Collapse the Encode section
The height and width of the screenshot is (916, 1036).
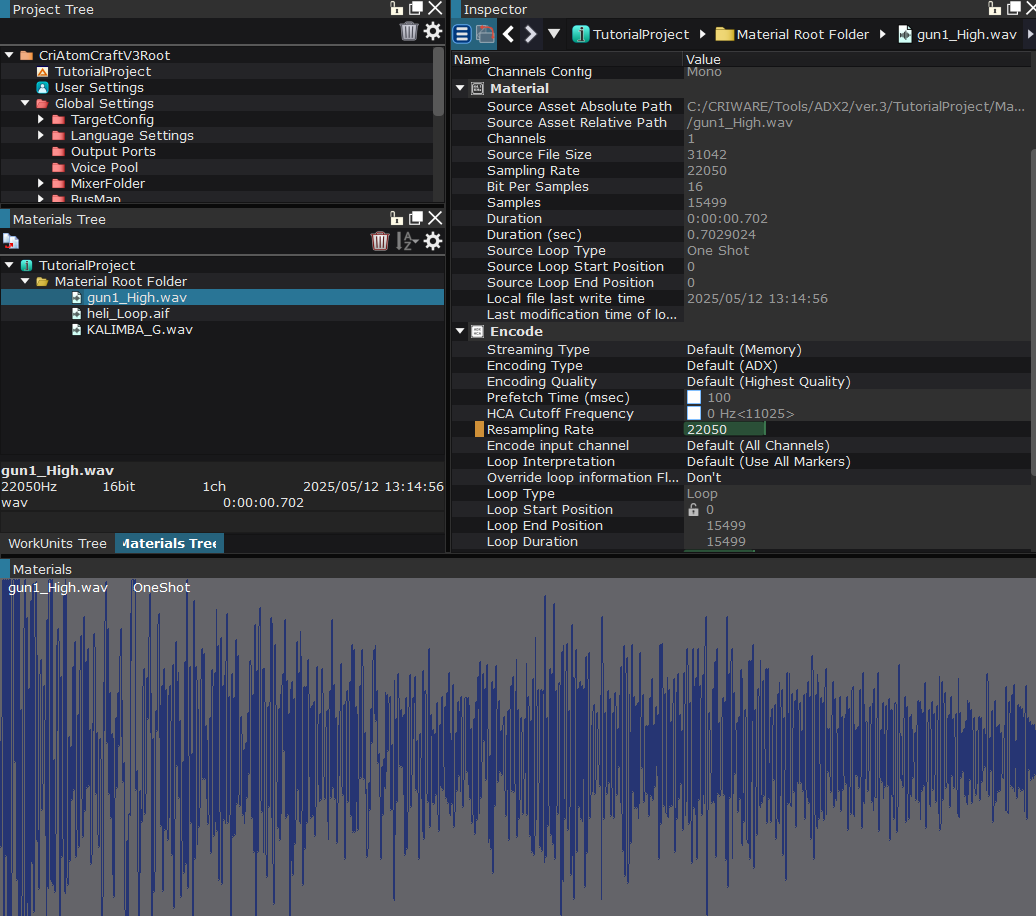click(460, 332)
